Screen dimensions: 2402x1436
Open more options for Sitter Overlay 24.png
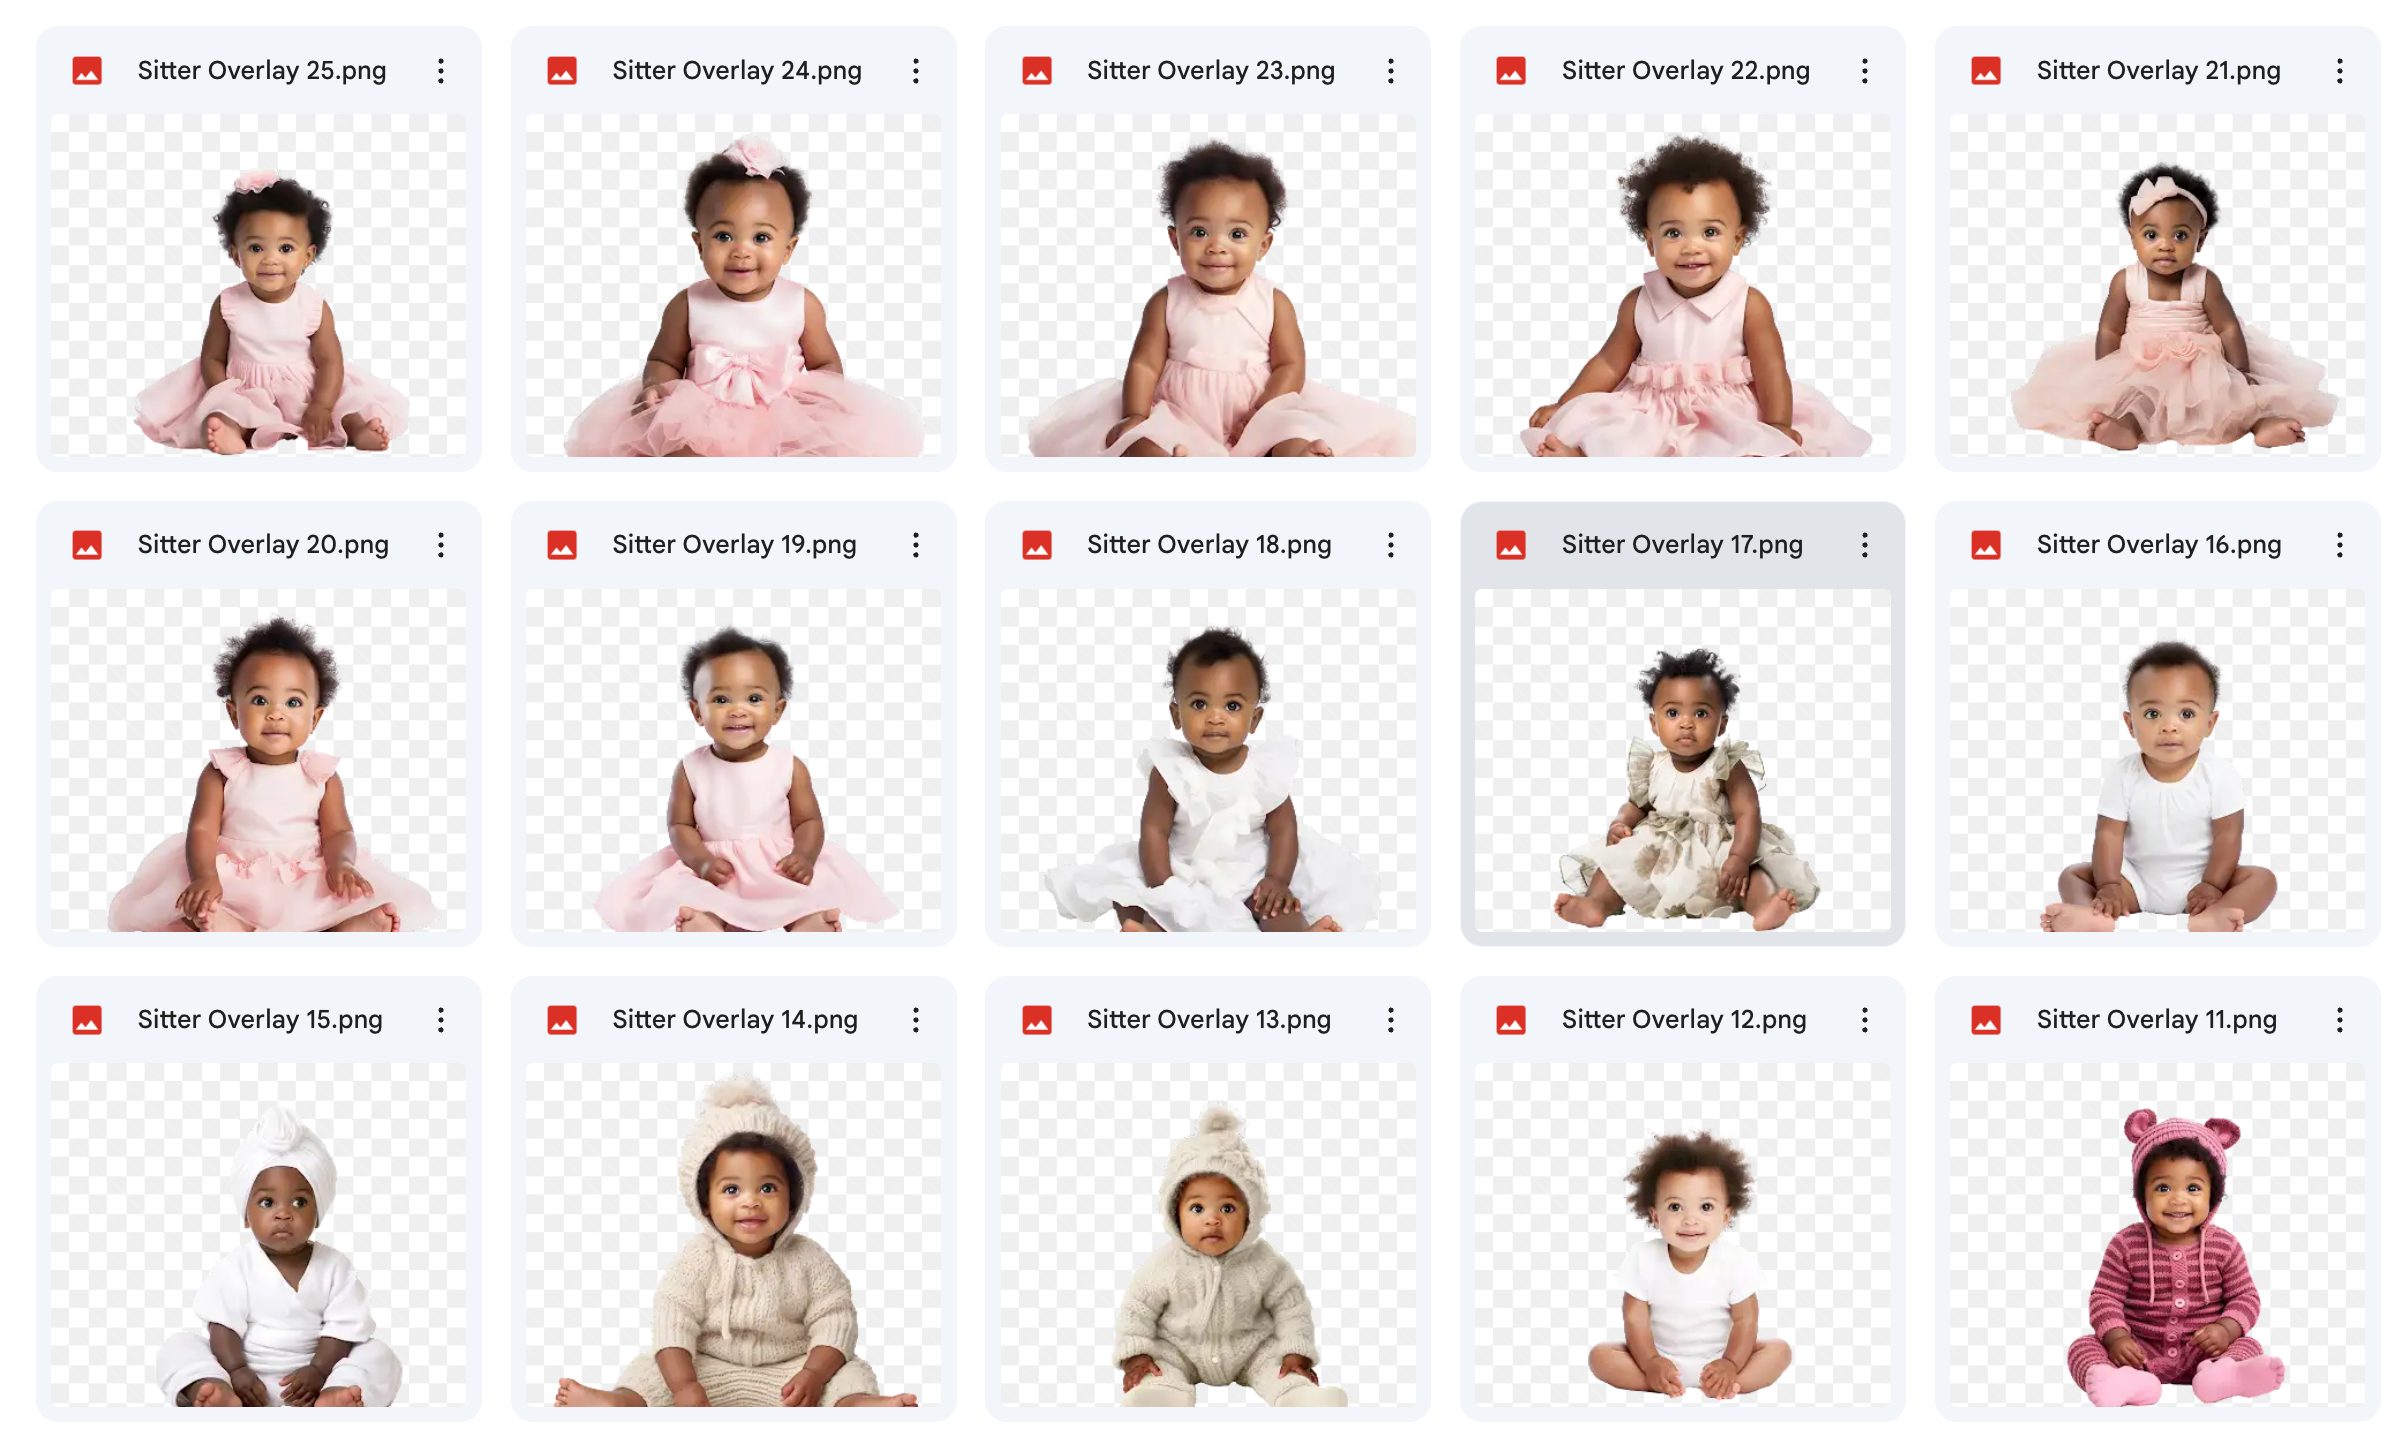(915, 71)
